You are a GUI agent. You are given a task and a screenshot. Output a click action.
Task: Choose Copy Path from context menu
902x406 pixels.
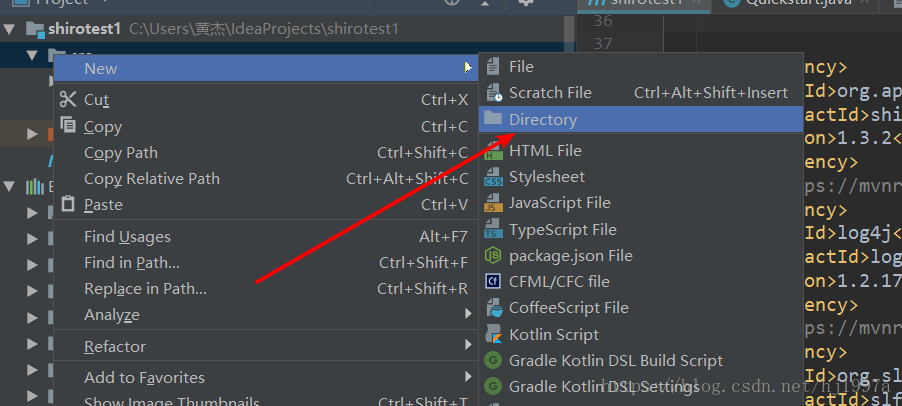266,153
